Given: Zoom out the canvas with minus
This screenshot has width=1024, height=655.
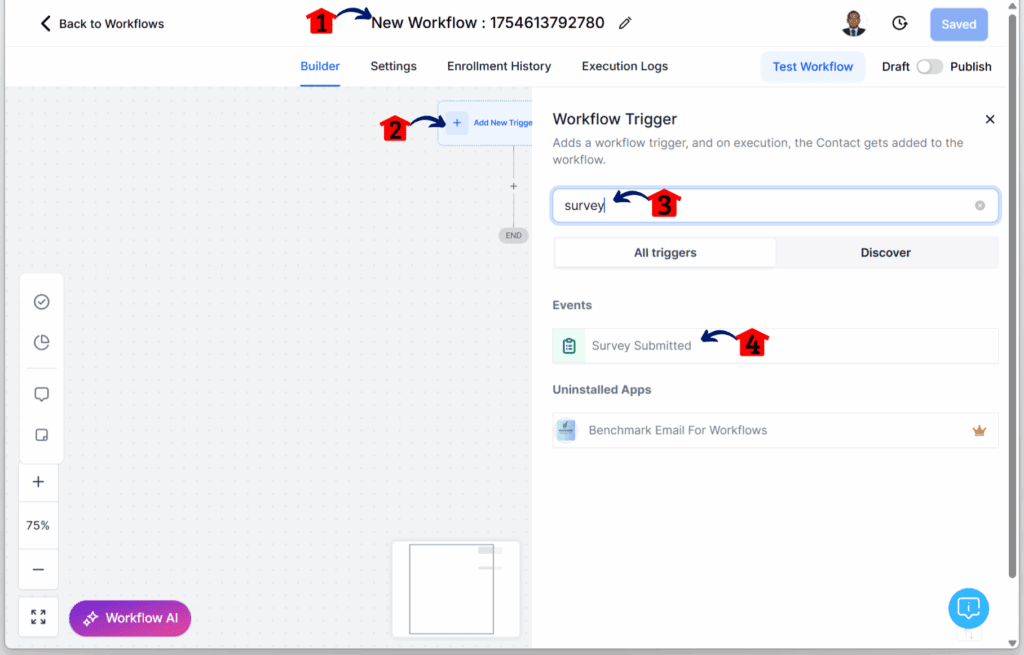Looking at the screenshot, I should pyautogui.click(x=39, y=569).
